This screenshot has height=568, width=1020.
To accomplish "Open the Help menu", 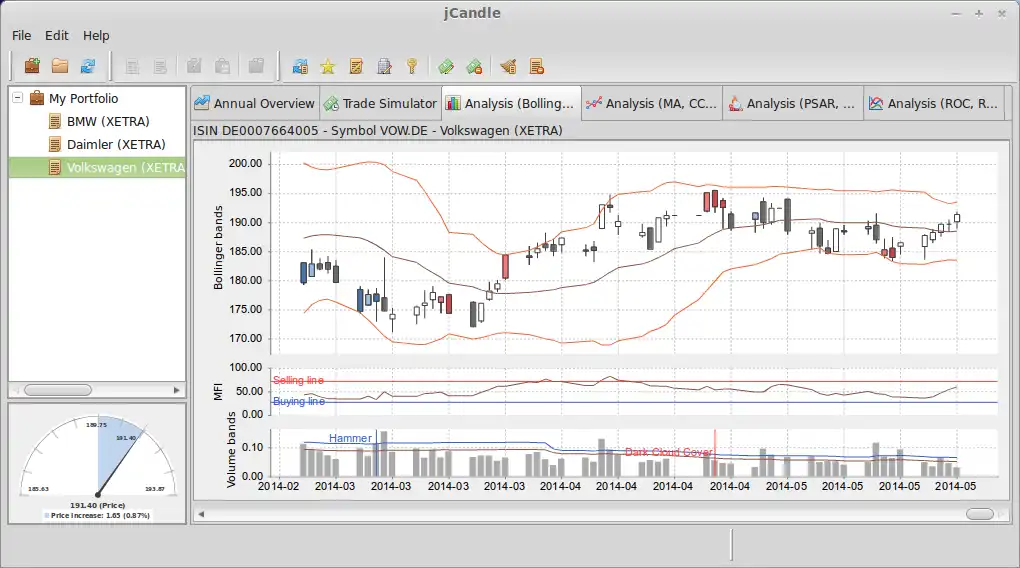I will click(96, 36).
